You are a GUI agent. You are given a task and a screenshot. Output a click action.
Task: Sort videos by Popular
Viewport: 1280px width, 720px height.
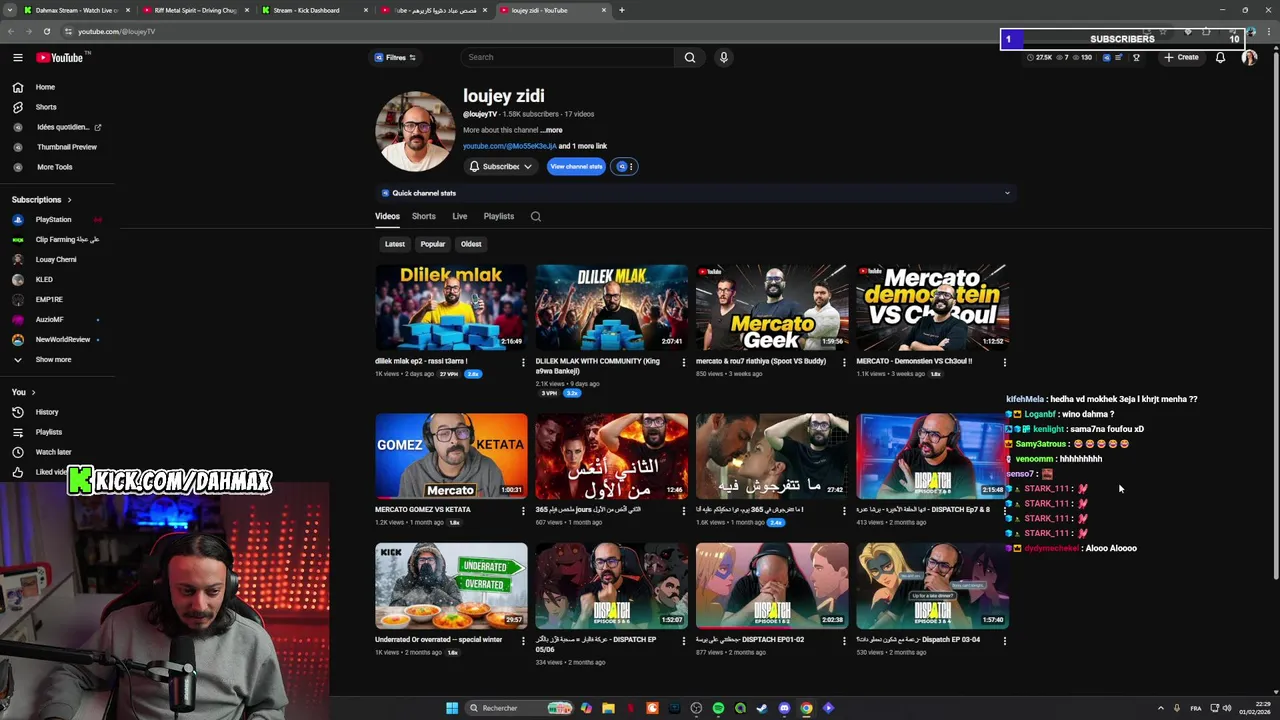pos(433,244)
